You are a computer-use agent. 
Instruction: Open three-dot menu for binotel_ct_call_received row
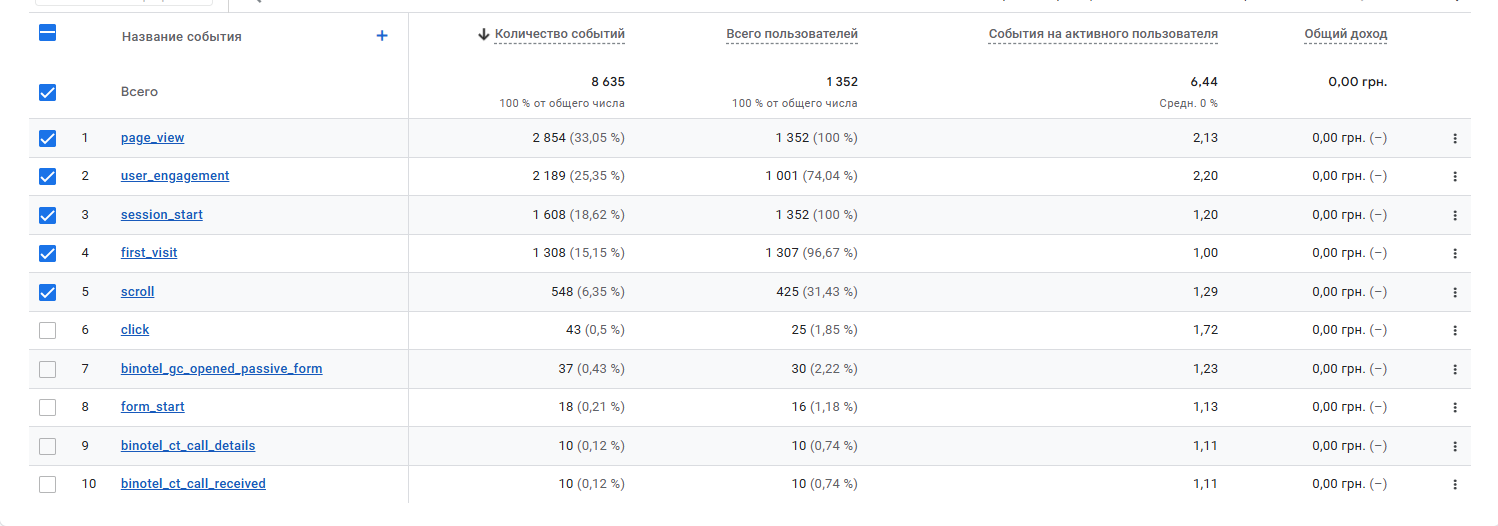[x=1455, y=485]
